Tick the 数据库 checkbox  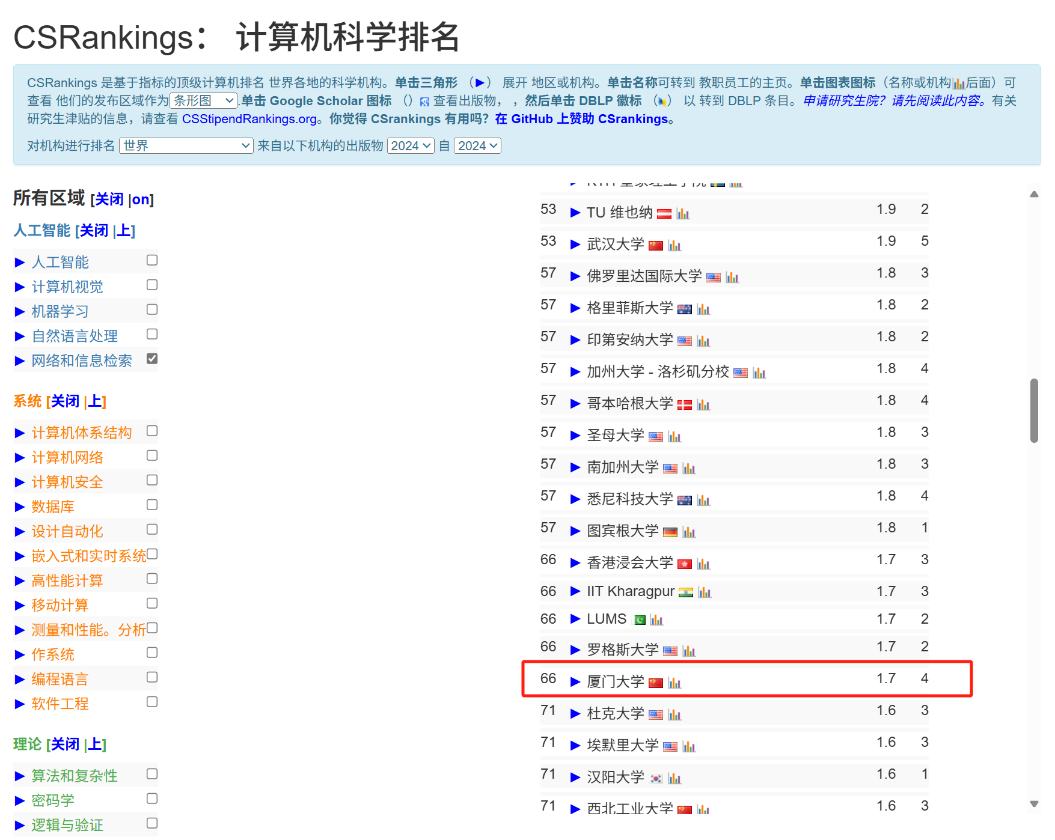[152, 505]
